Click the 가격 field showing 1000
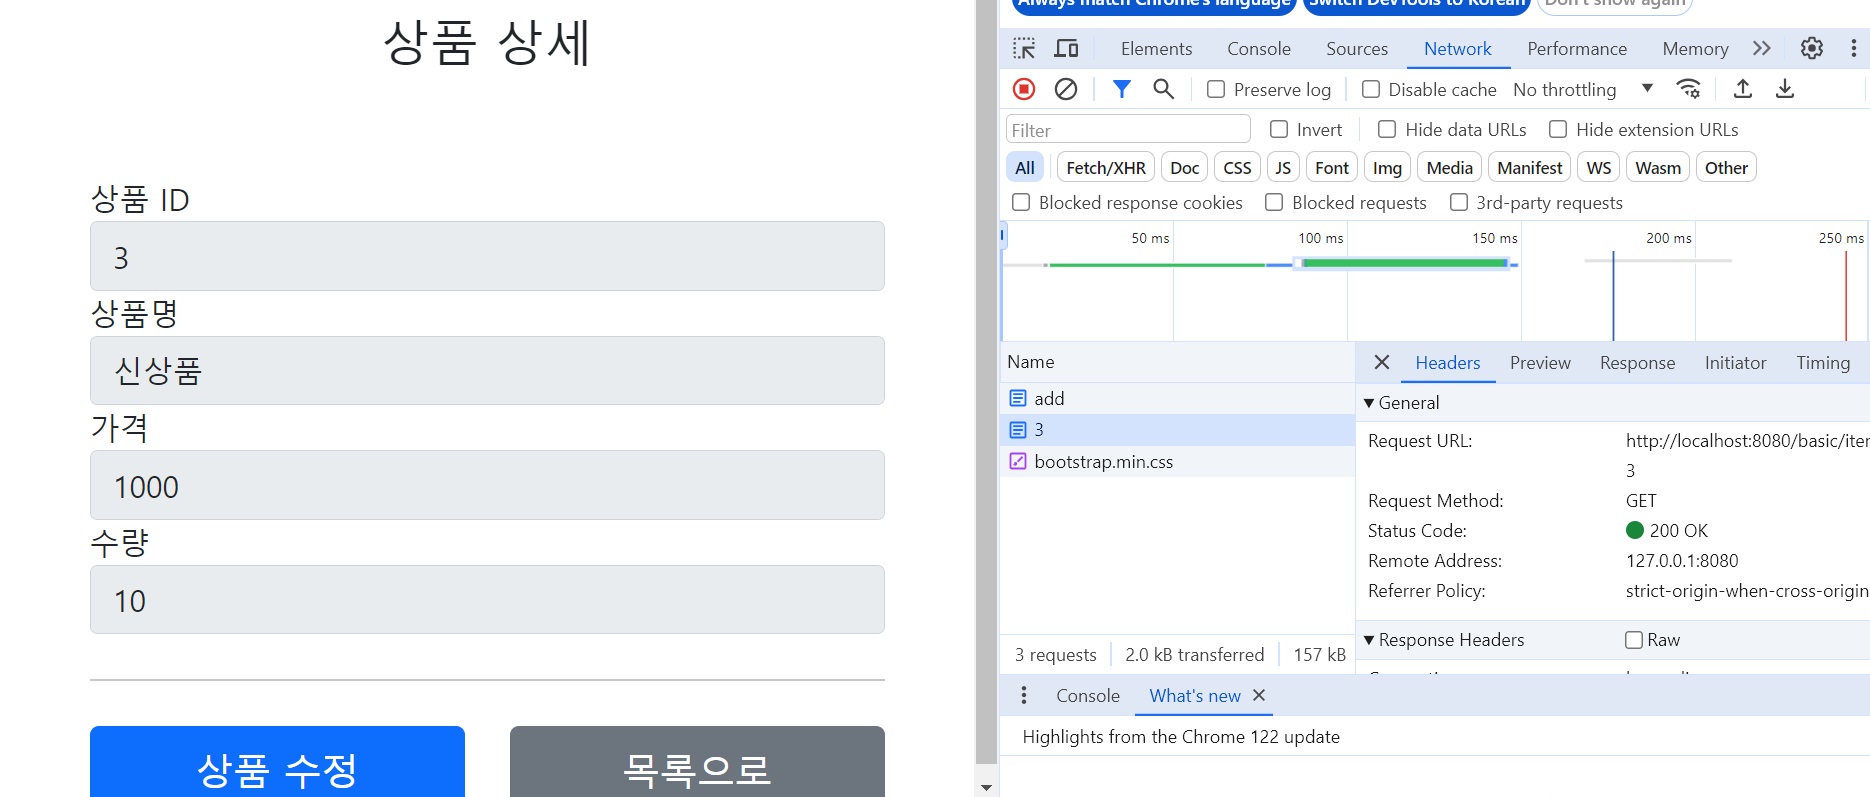The width and height of the screenshot is (1870, 797). point(487,485)
